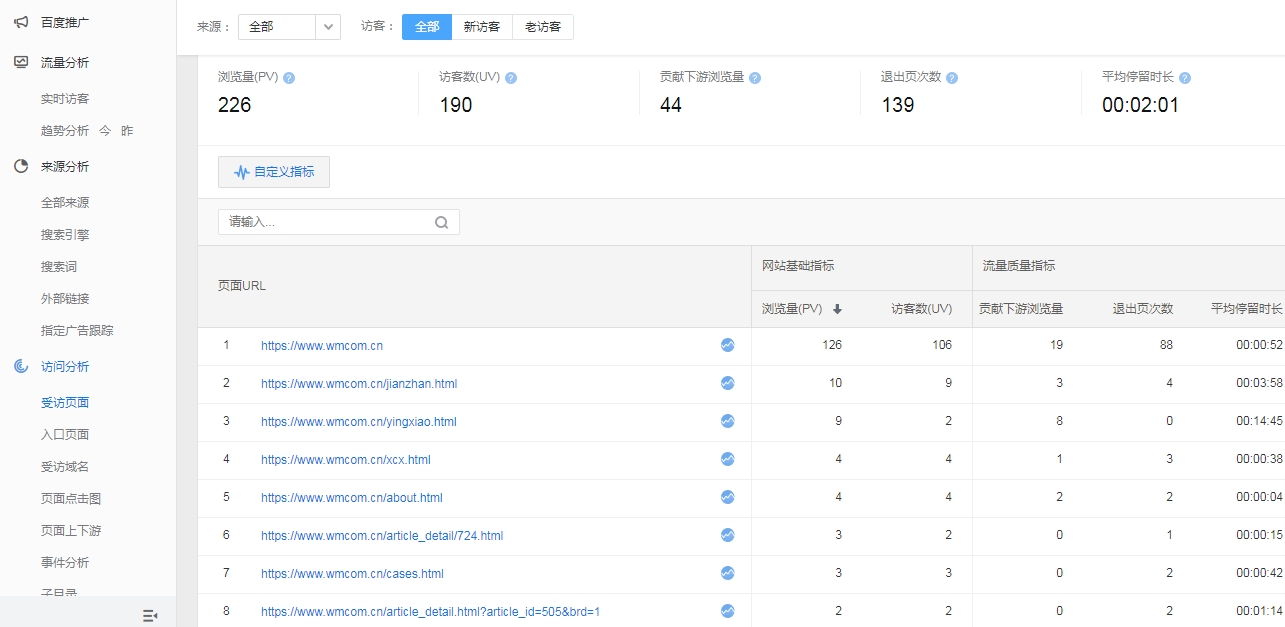This screenshot has width=1285, height=627.
Task: Click the help icon beside 浏览量(PV) summary
Action: coord(289,78)
